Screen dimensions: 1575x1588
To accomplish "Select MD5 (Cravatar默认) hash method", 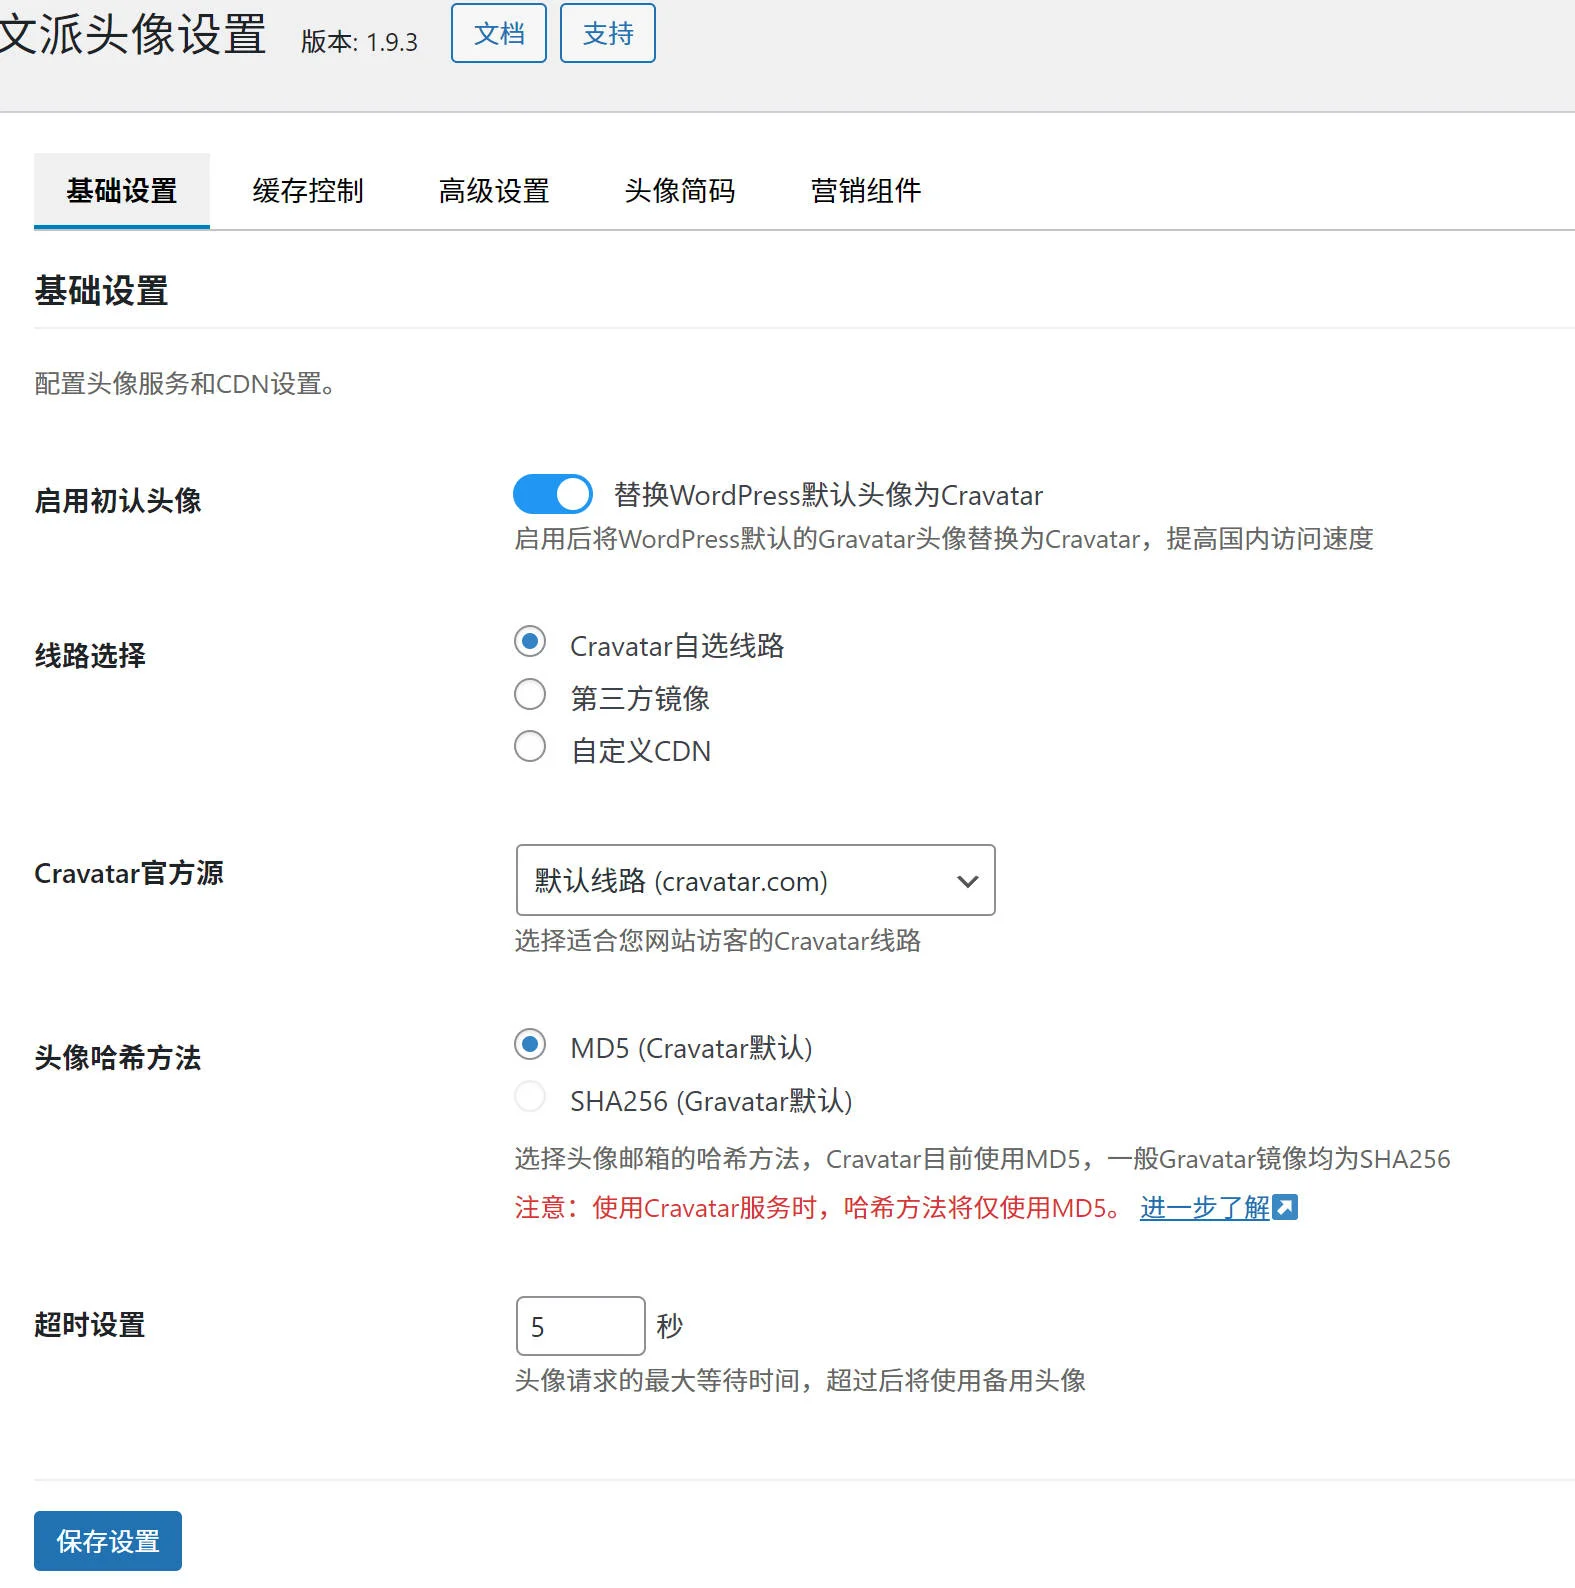I will pyautogui.click(x=530, y=1044).
